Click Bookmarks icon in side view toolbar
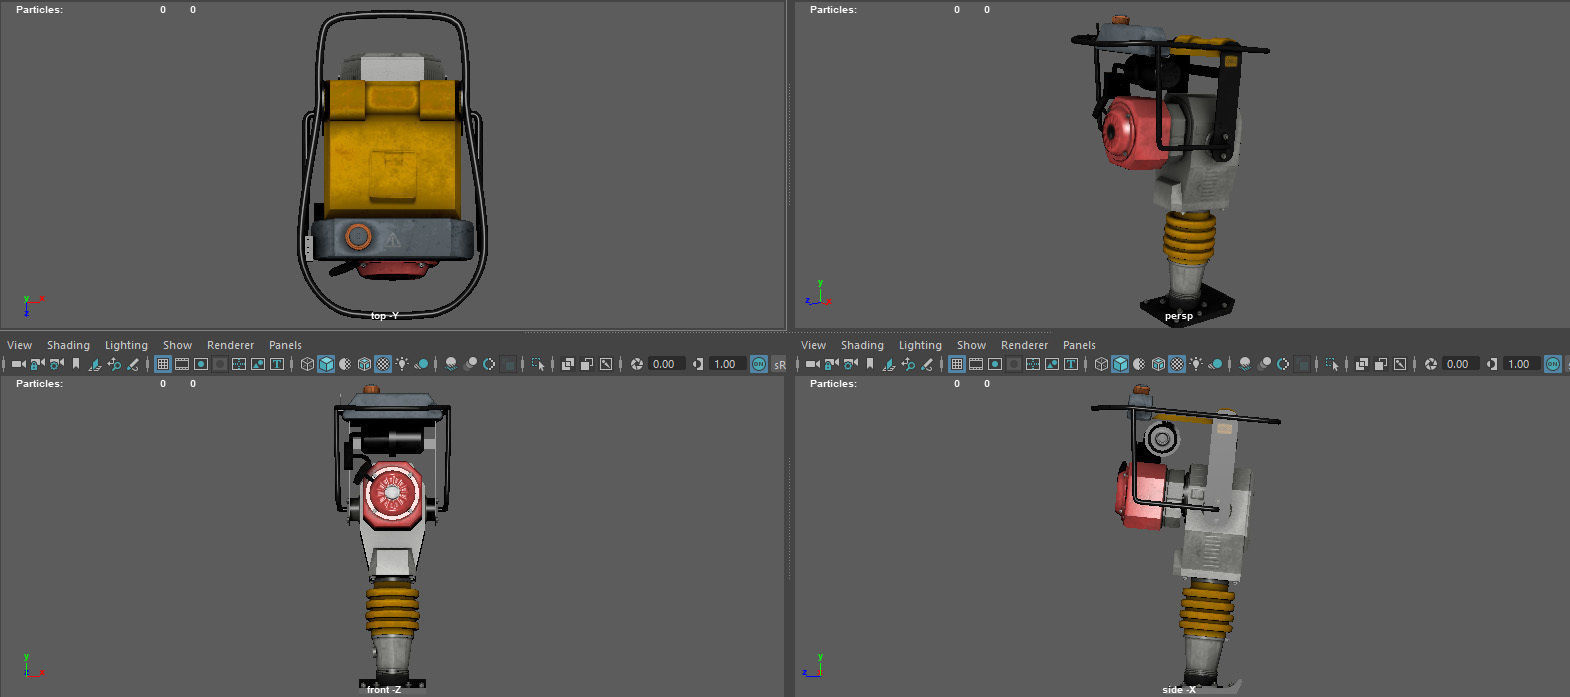This screenshot has width=1570, height=697. (870, 364)
